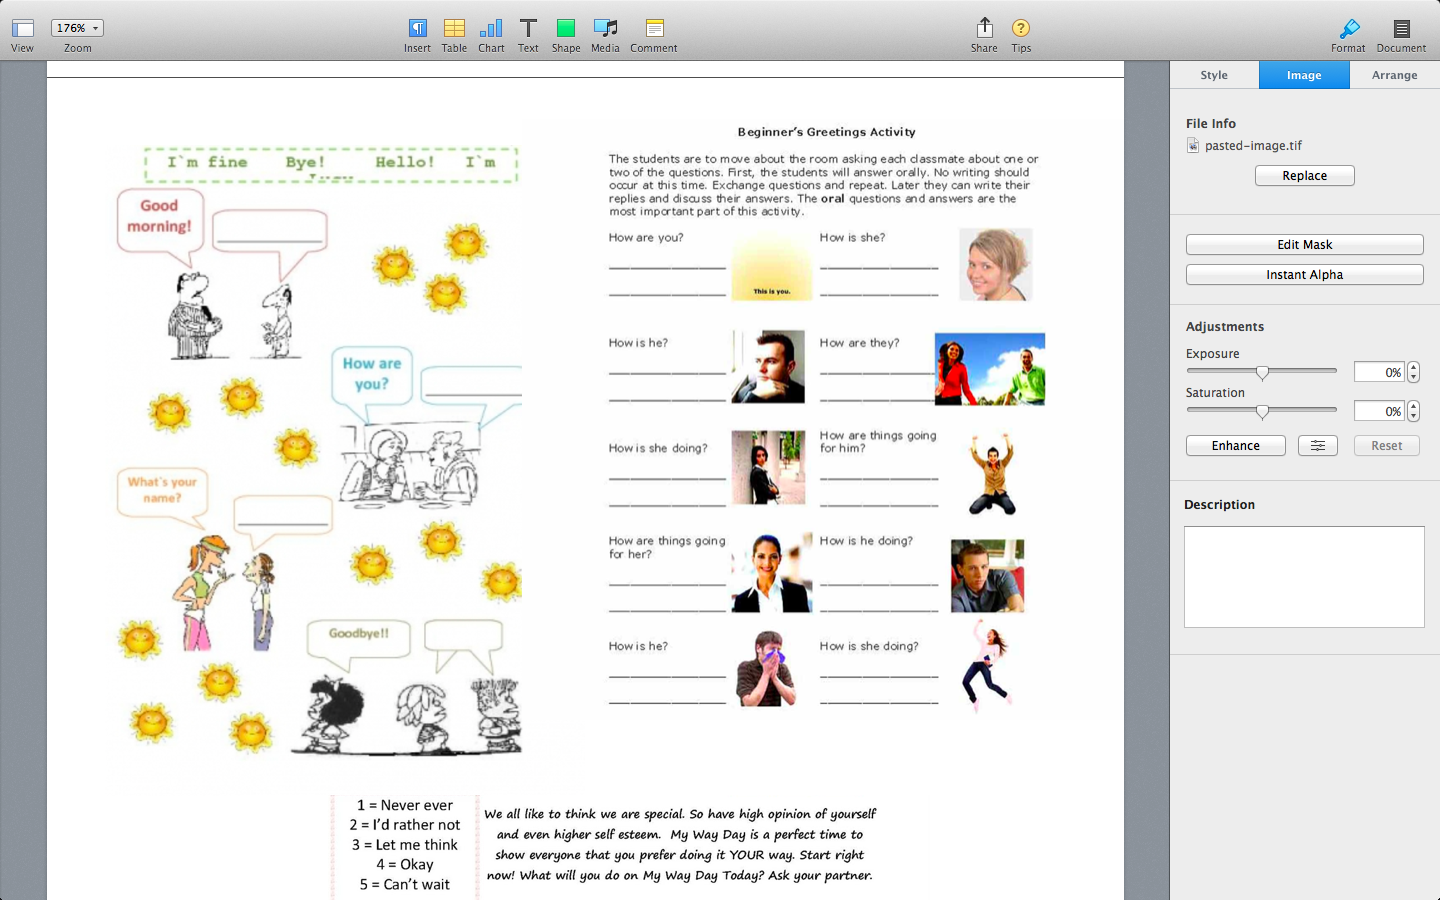Add a Text box
The width and height of the screenshot is (1440, 900).
click(x=528, y=29)
